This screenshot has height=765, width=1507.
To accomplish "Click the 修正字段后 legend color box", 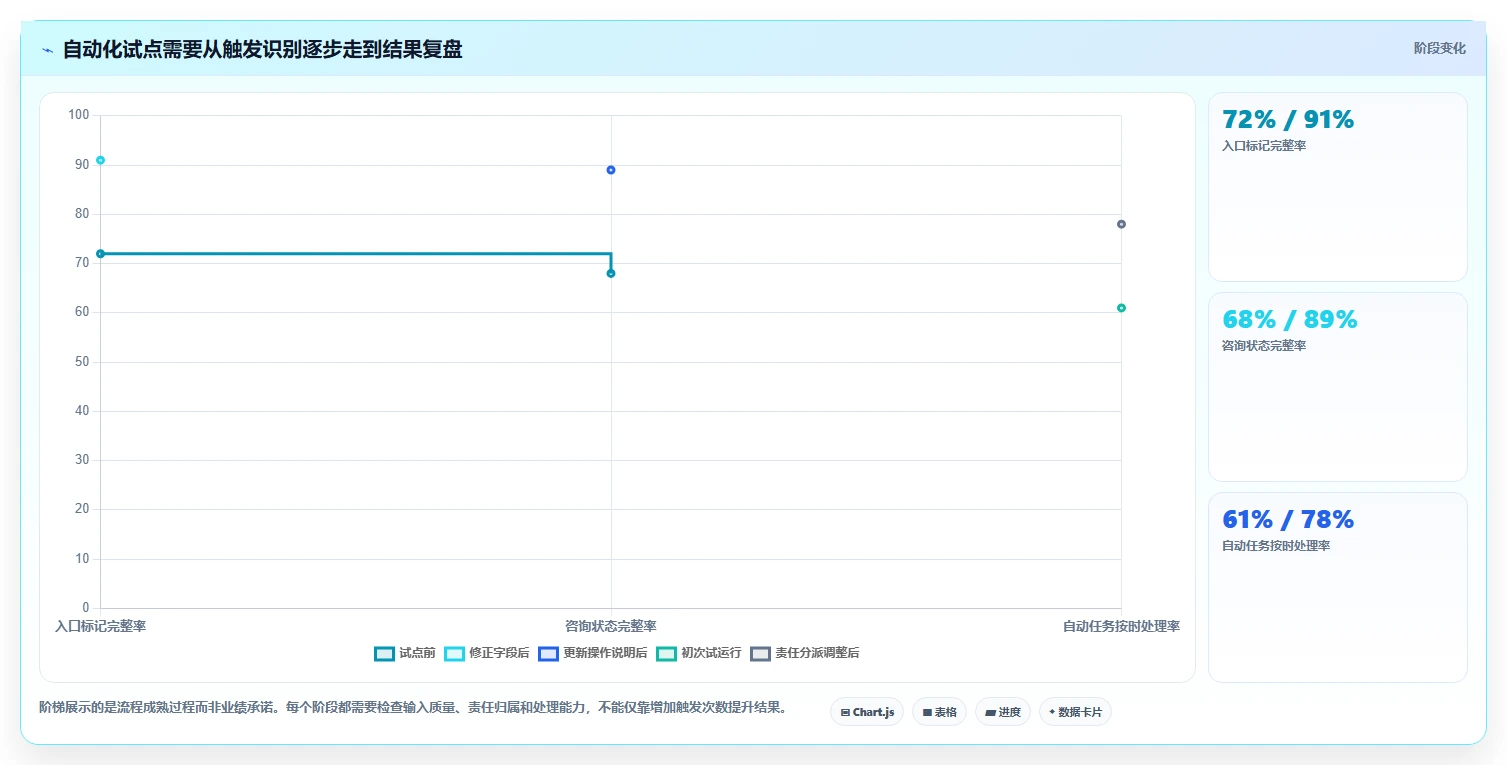I will [454, 653].
